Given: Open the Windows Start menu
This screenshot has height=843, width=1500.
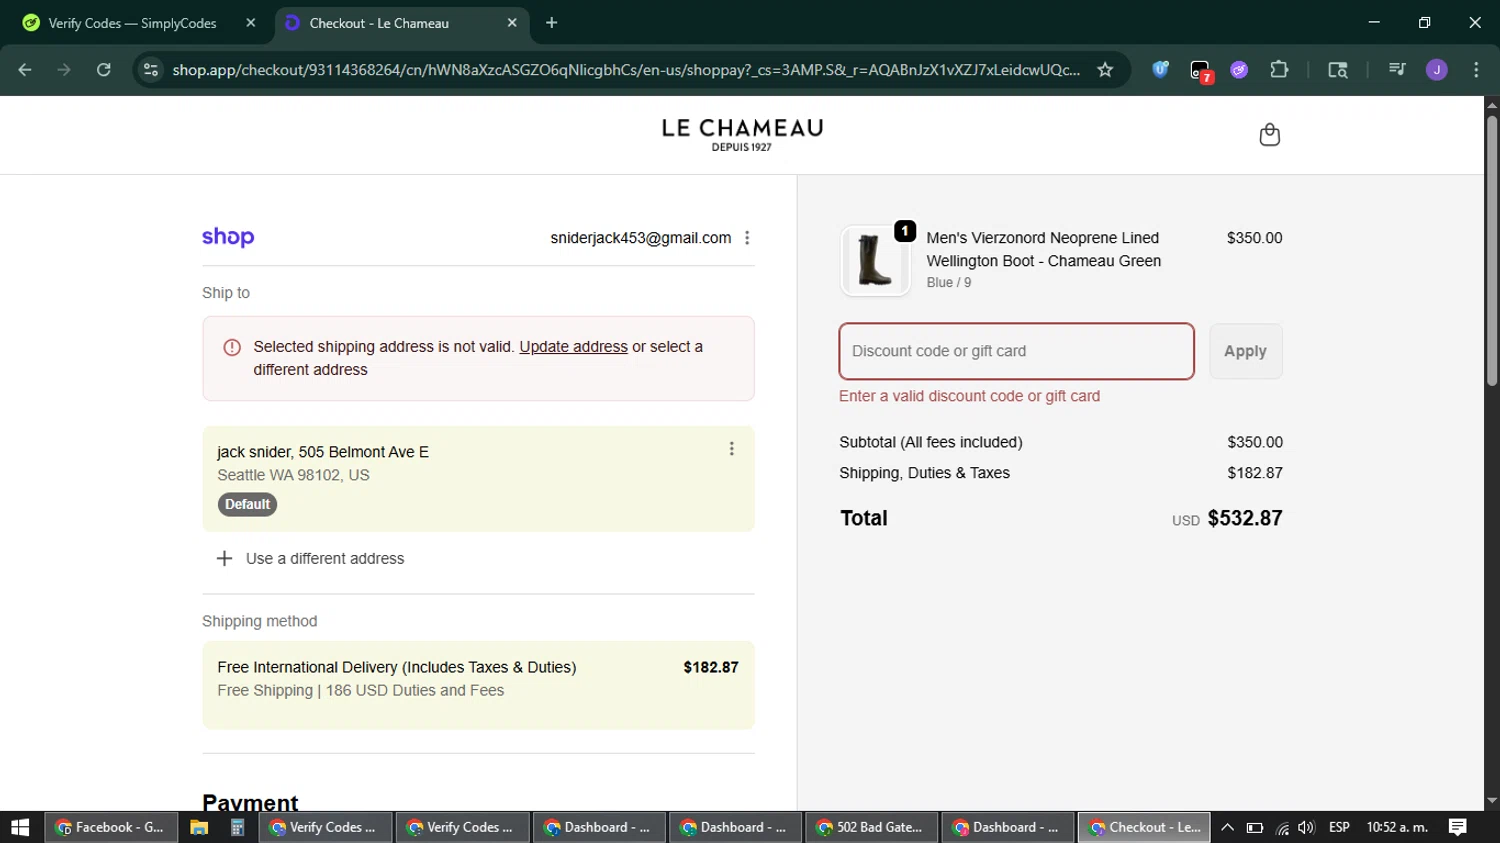Looking at the screenshot, I should (20, 827).
